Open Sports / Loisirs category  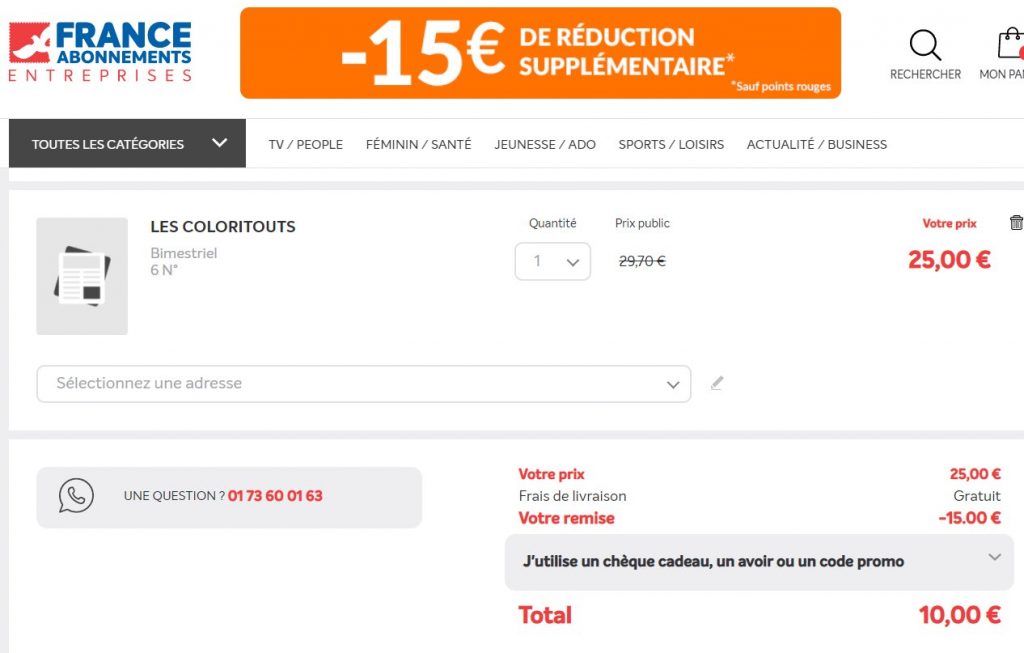click(x=671, y=145)
